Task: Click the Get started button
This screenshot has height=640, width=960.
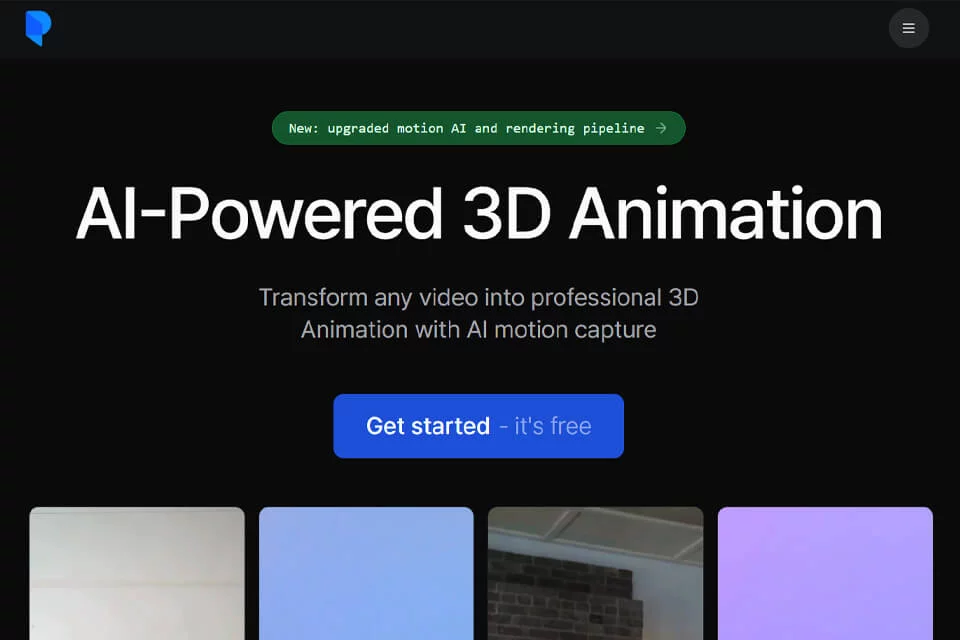Action: tap(478, 426)
